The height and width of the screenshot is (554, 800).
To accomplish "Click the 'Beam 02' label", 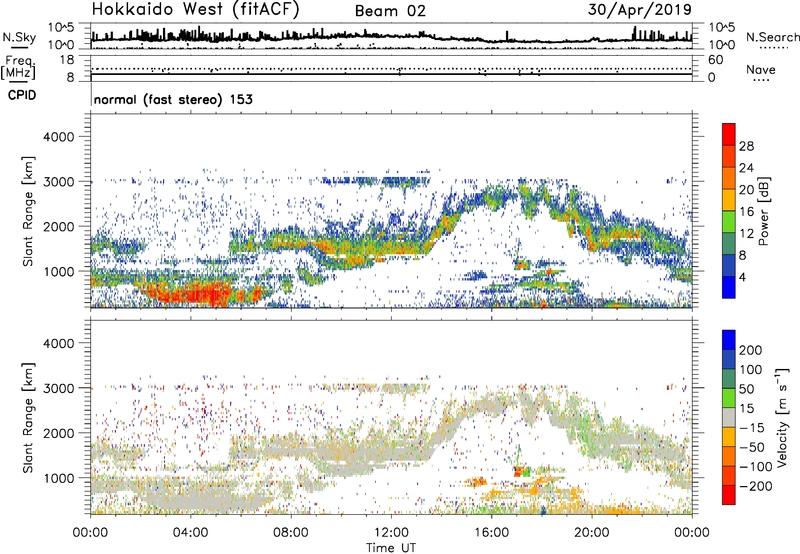I will coord(390,11).
